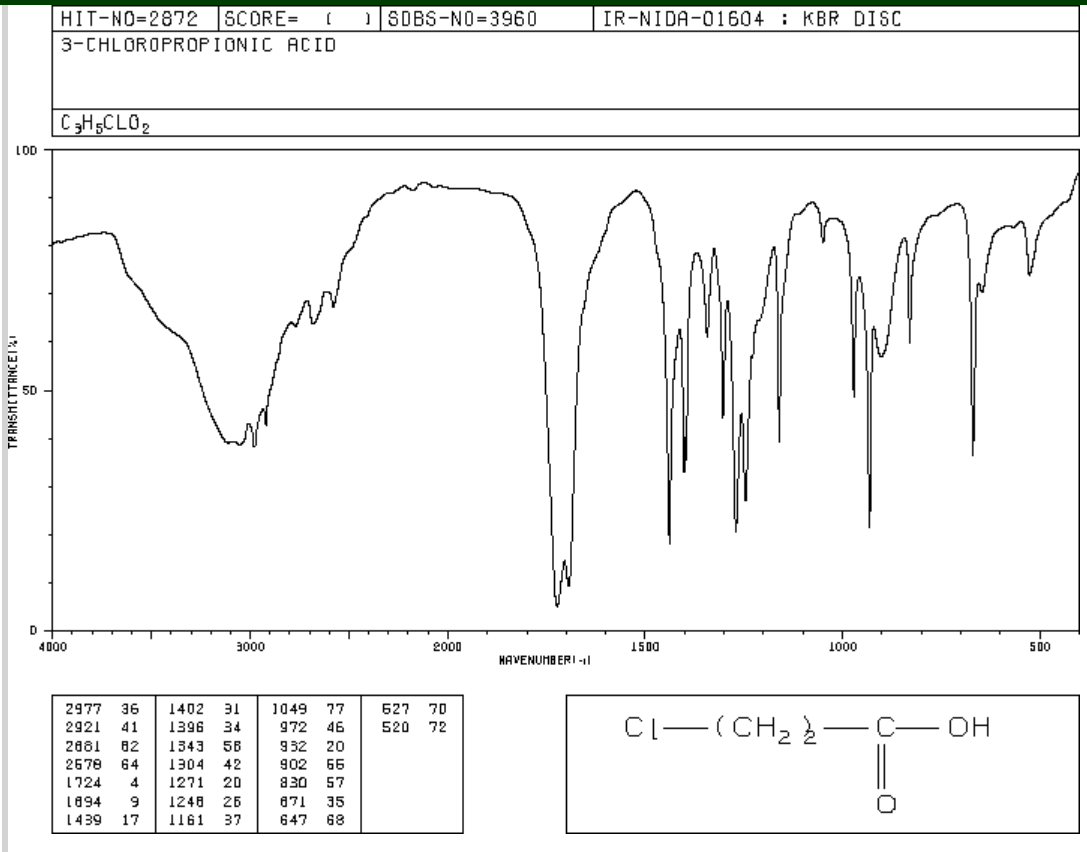Click the 1000 wavenumber axis label

tap(842, 647)
